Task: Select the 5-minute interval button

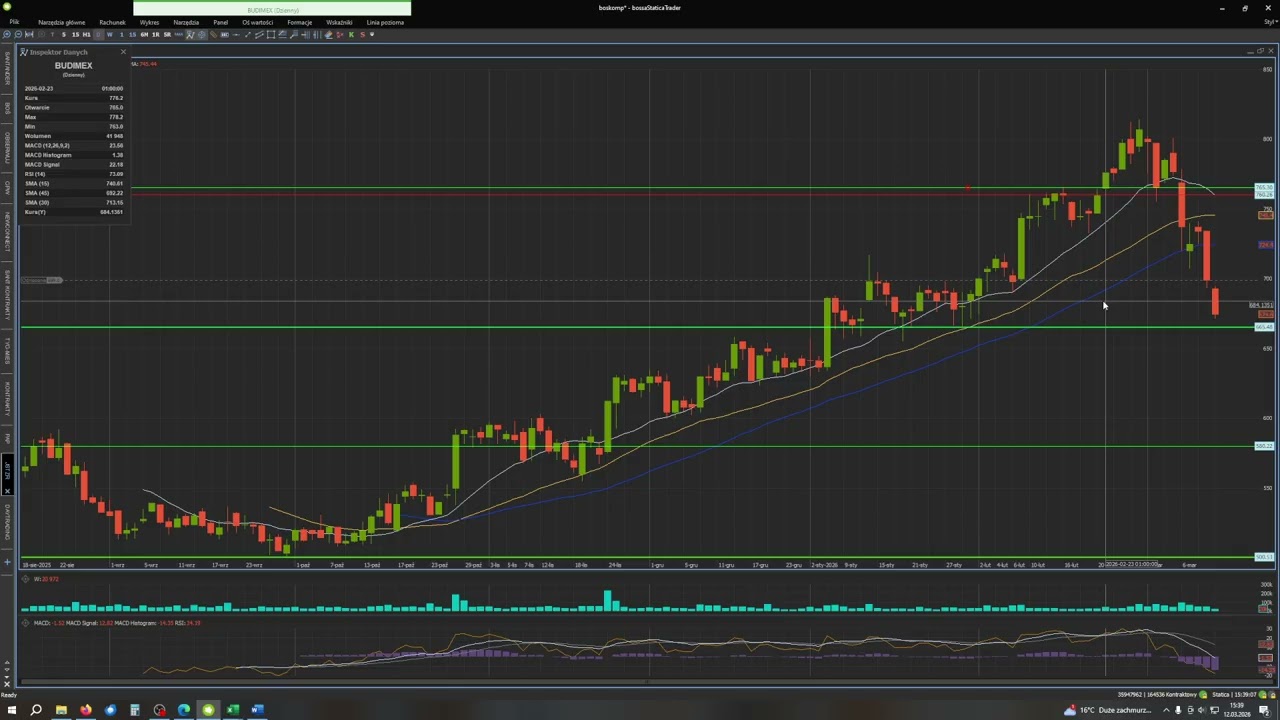Action: (x=64, y=34)
